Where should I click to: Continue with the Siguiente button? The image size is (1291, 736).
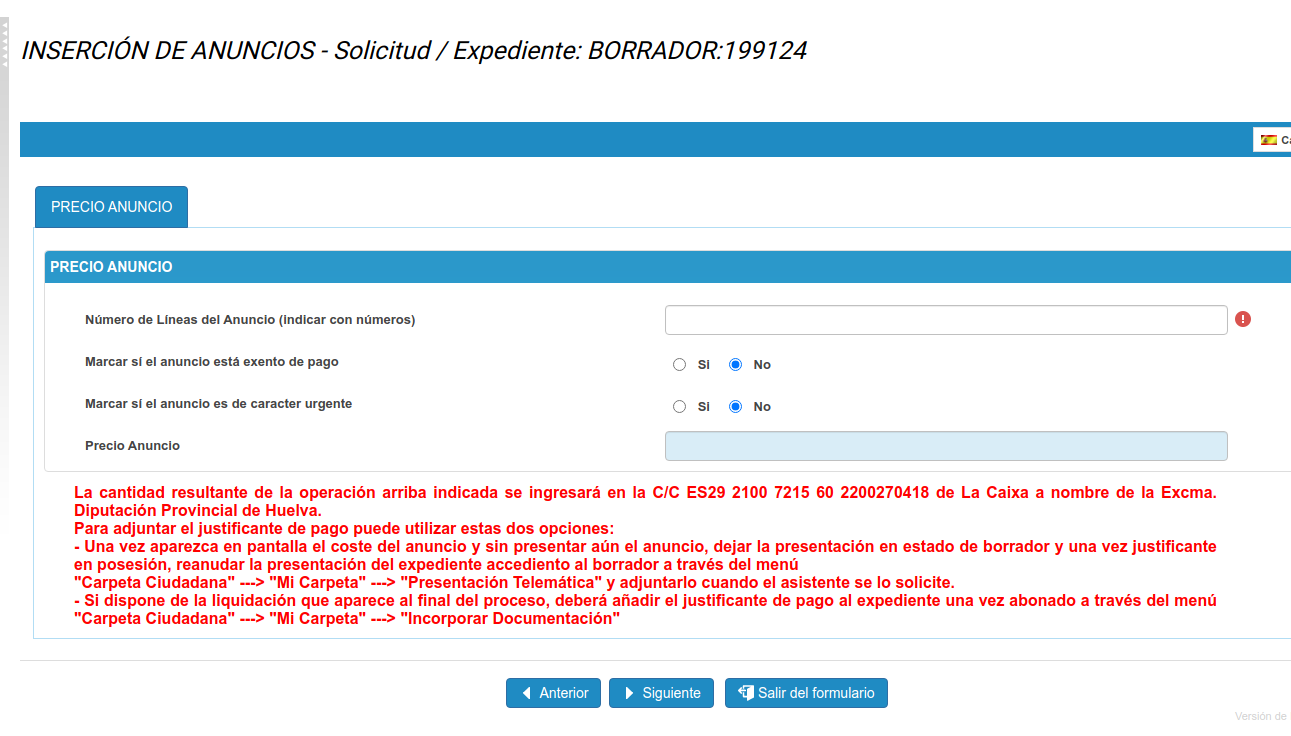tap(661, 693)
